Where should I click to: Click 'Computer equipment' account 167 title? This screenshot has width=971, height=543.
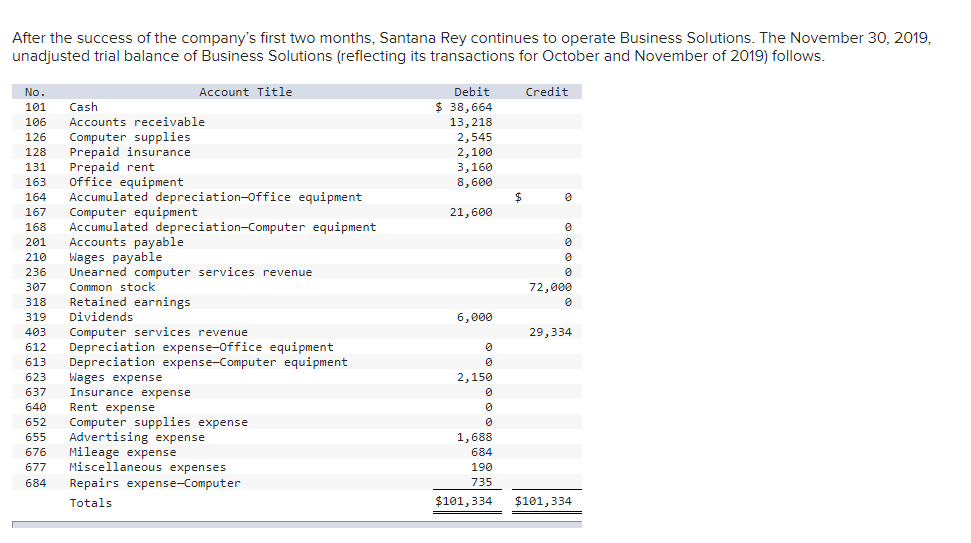[133, 212]
